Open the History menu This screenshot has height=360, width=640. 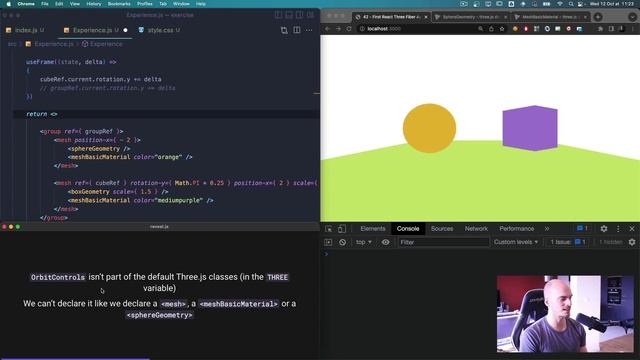tap(93, 4)
